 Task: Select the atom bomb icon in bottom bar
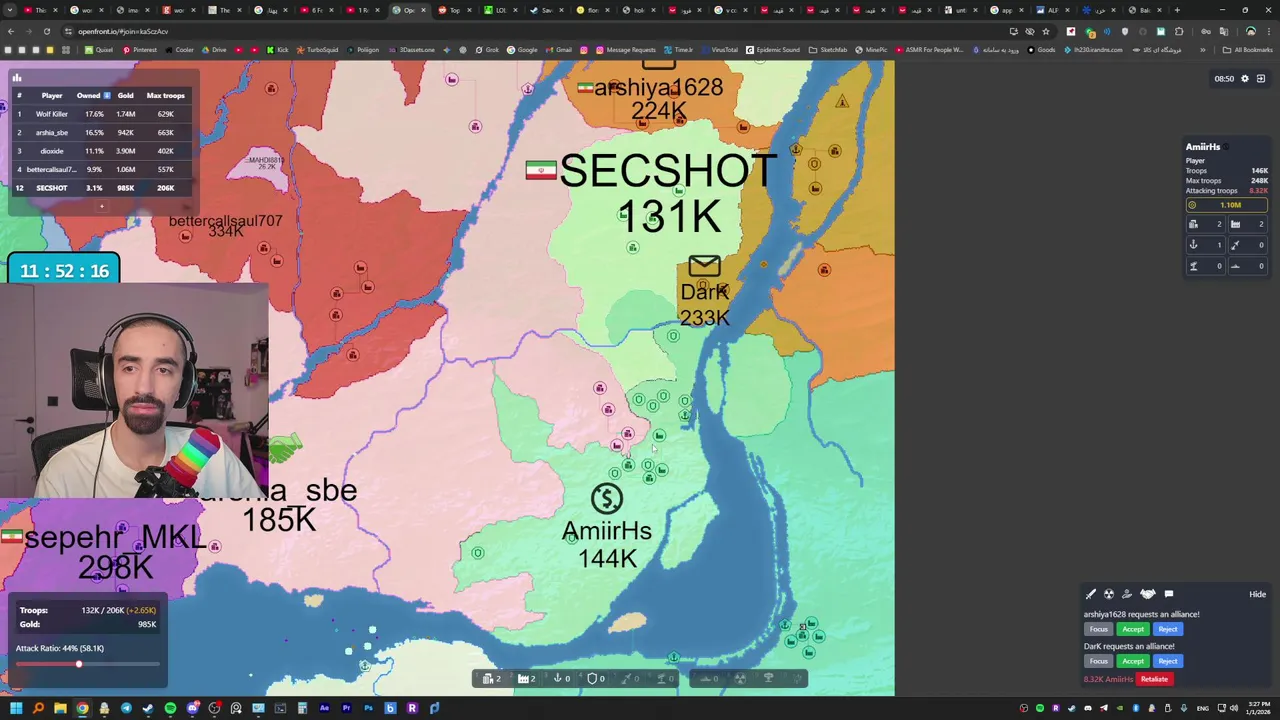pyautogui.click(x=740, y=678)
